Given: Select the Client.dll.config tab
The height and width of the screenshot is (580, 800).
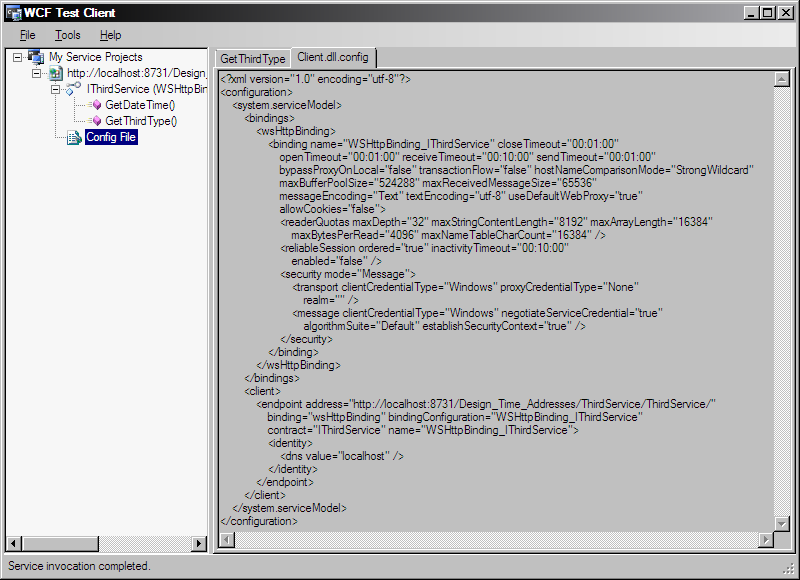Looking at the screenshot, I should click(x=333, y=57).
